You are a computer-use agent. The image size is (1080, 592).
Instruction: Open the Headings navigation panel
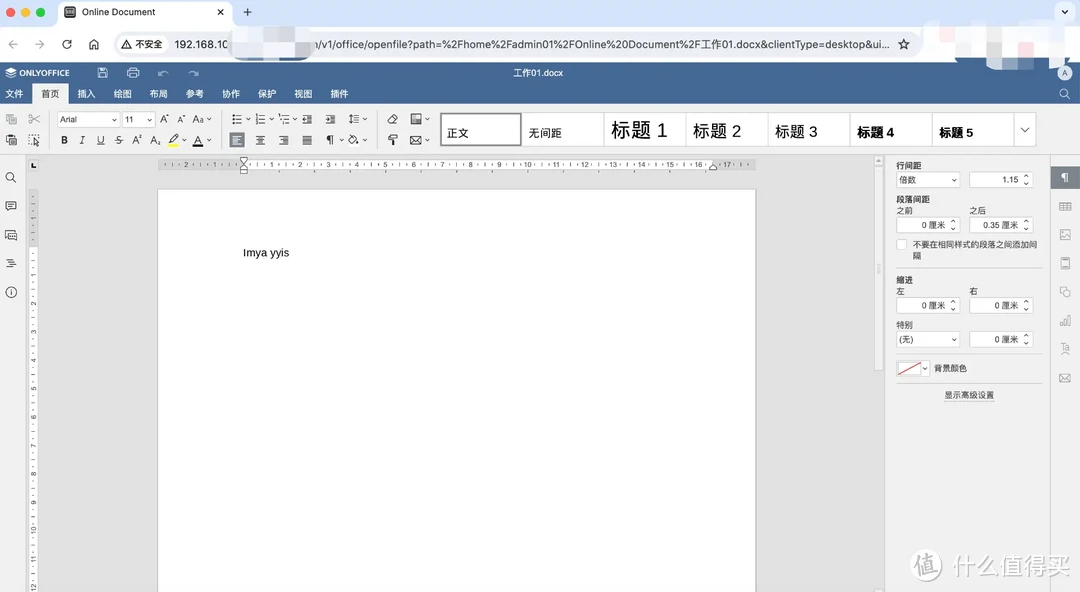tap(11, 263)
